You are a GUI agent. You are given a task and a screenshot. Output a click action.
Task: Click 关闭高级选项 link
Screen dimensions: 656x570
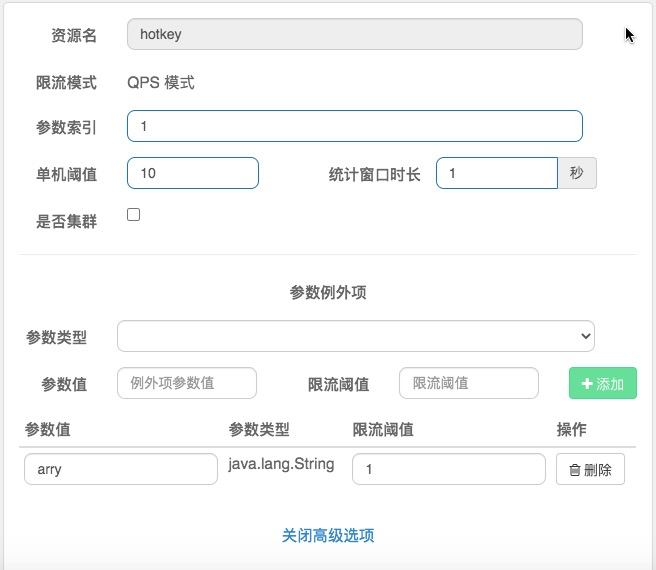pyautogui.click(x=328, y=535)
